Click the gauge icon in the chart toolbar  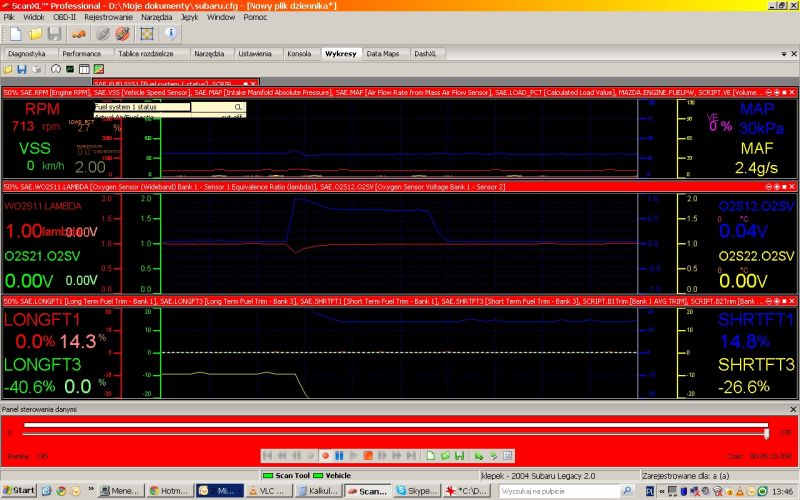[x=55, y=69]
